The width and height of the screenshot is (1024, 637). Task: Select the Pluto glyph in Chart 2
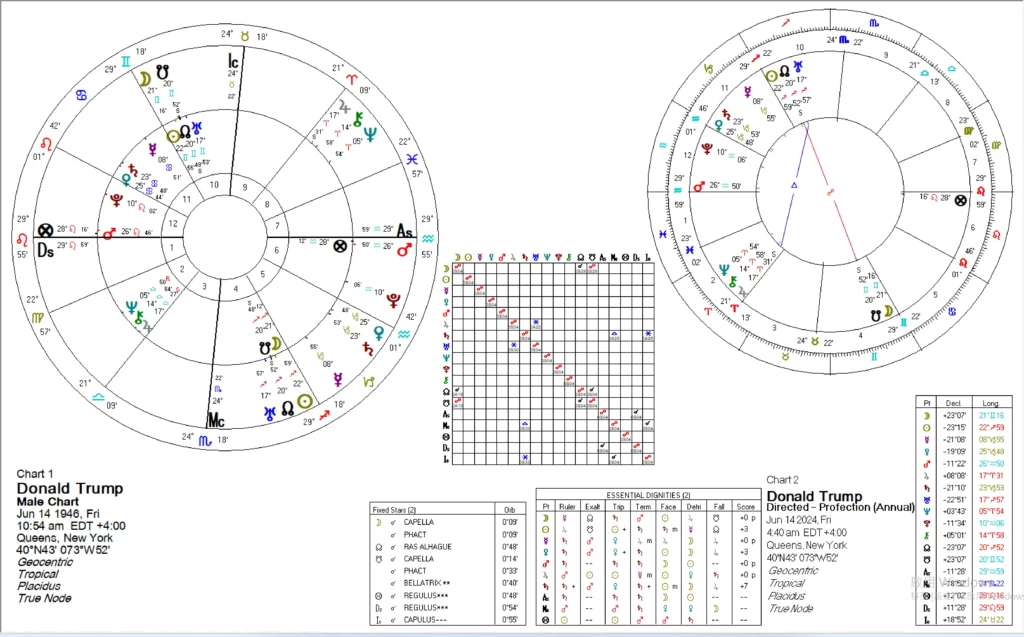coord(715,153)
